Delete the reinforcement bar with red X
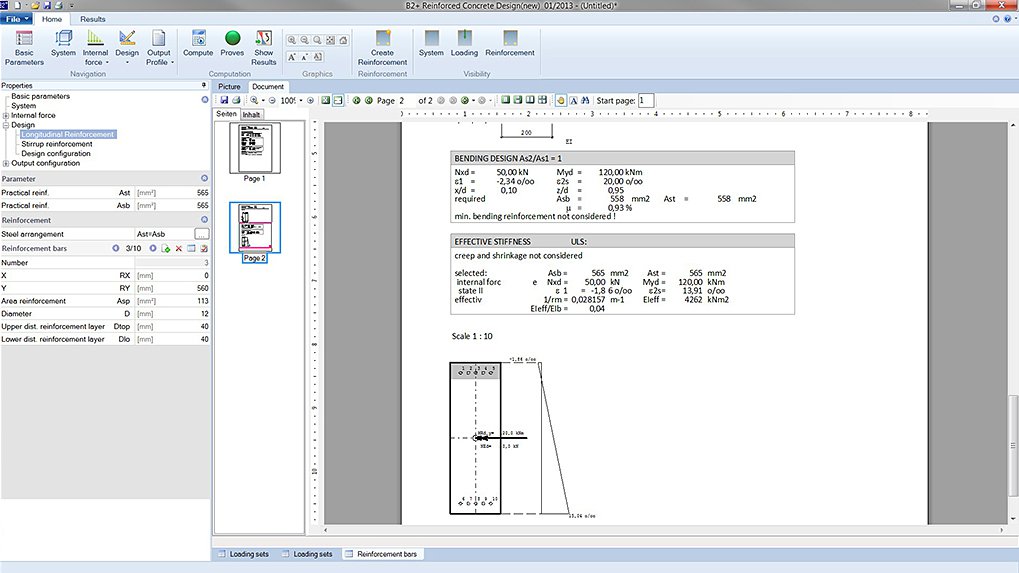 coord(179,248)
